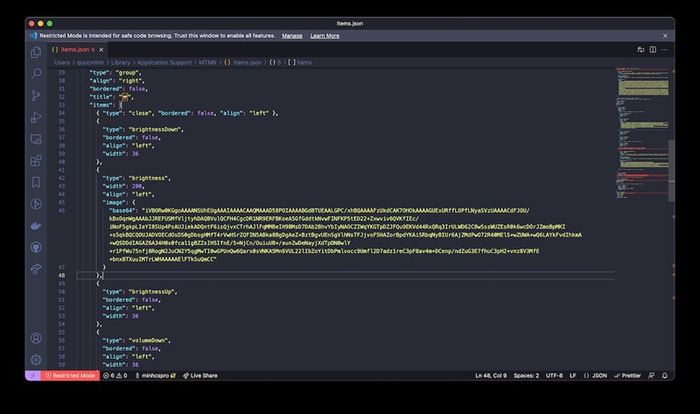The image size is (700, 414).
Task: Click the "right" align value on line 30
Action: click(x=130, y=81)
